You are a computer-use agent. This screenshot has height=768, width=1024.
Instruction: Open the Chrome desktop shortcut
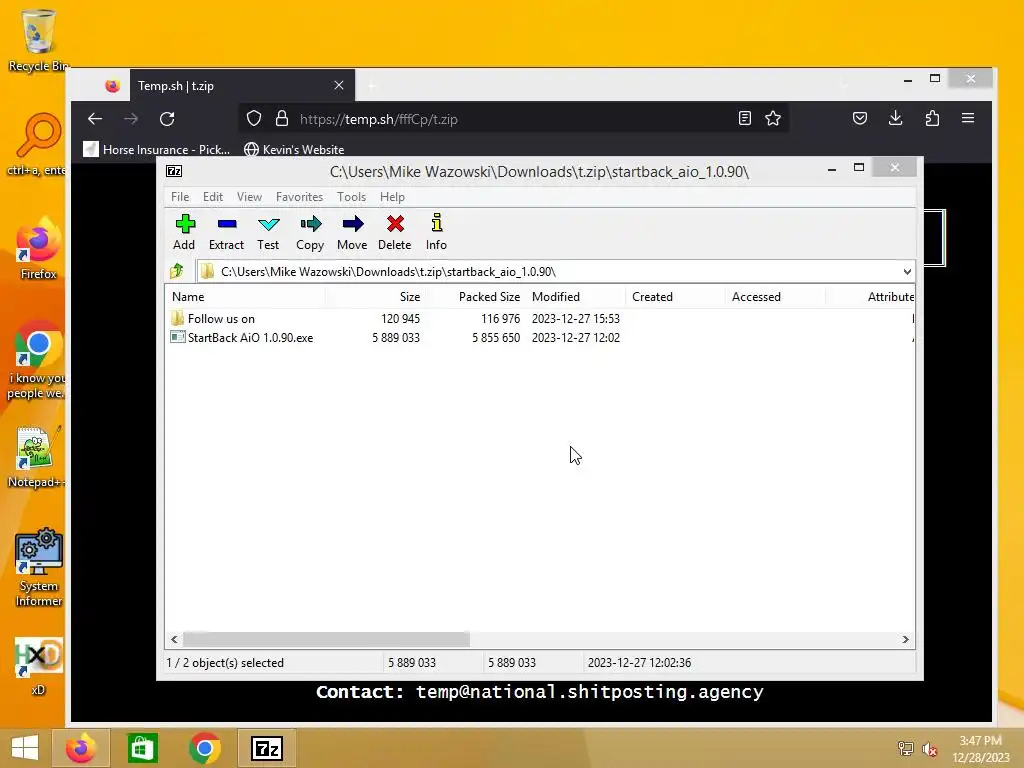[38, 360]
